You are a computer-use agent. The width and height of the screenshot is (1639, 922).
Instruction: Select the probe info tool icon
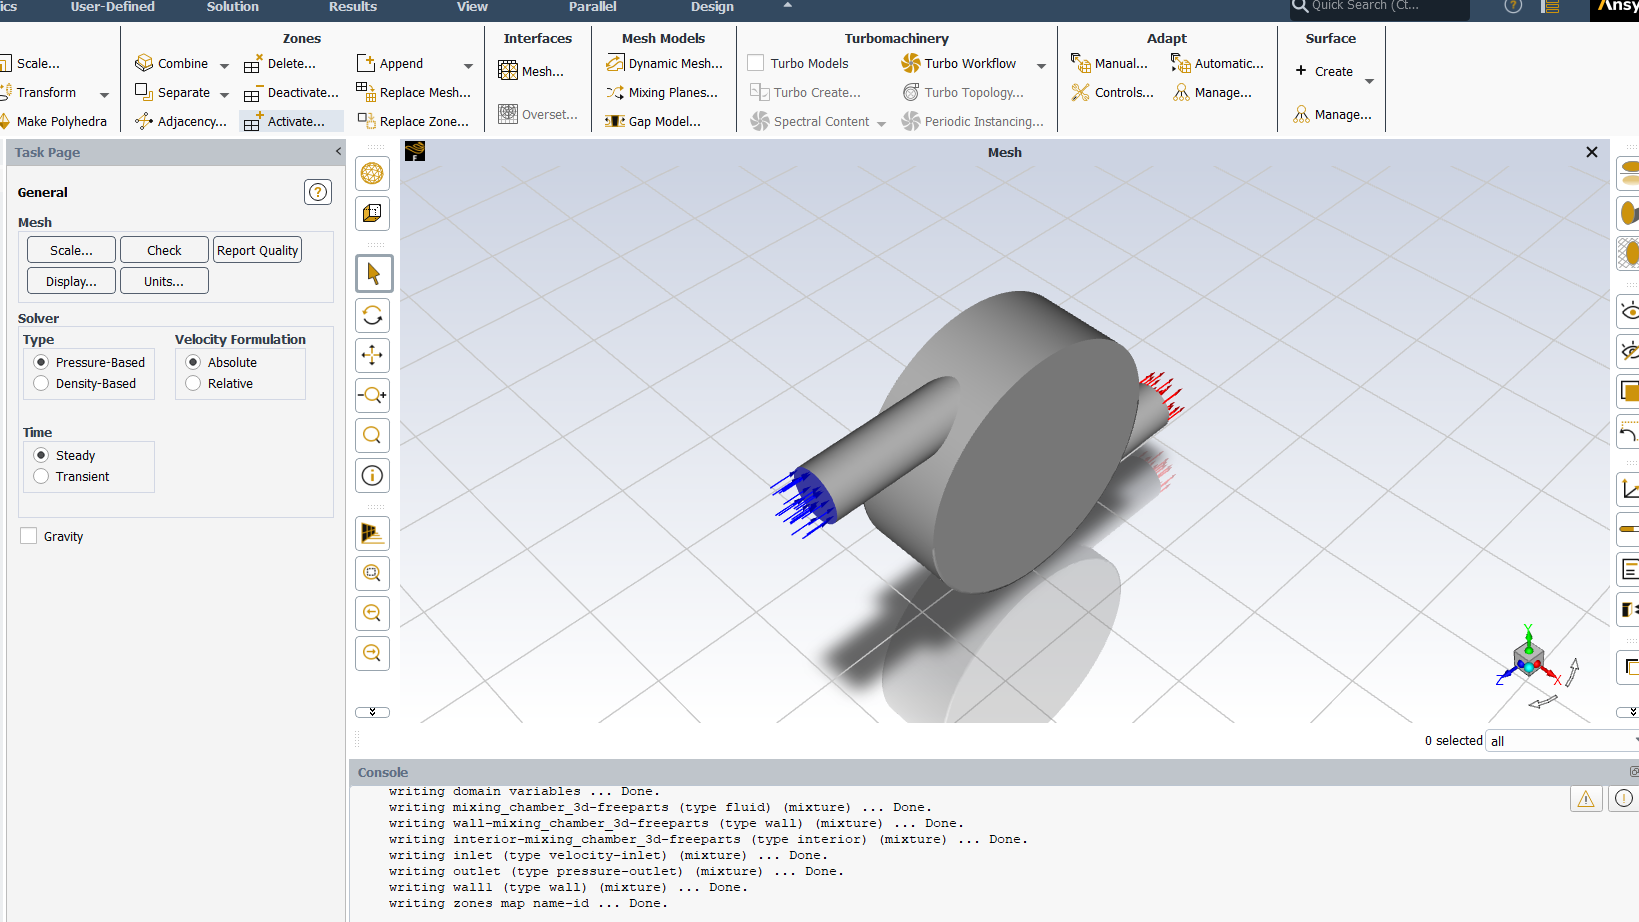point(372,476)
